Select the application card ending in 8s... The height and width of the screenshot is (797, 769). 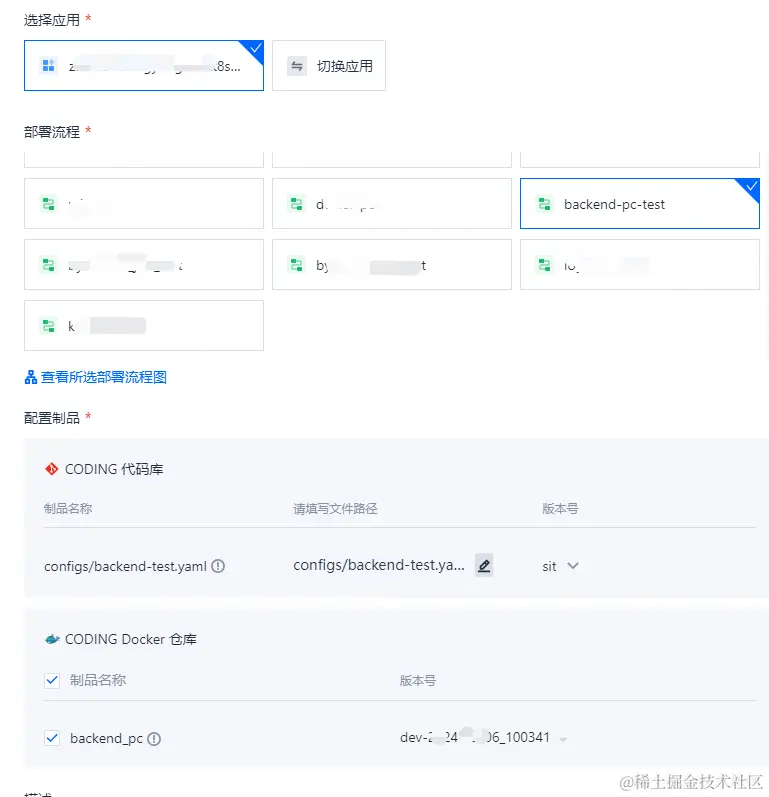144,66
